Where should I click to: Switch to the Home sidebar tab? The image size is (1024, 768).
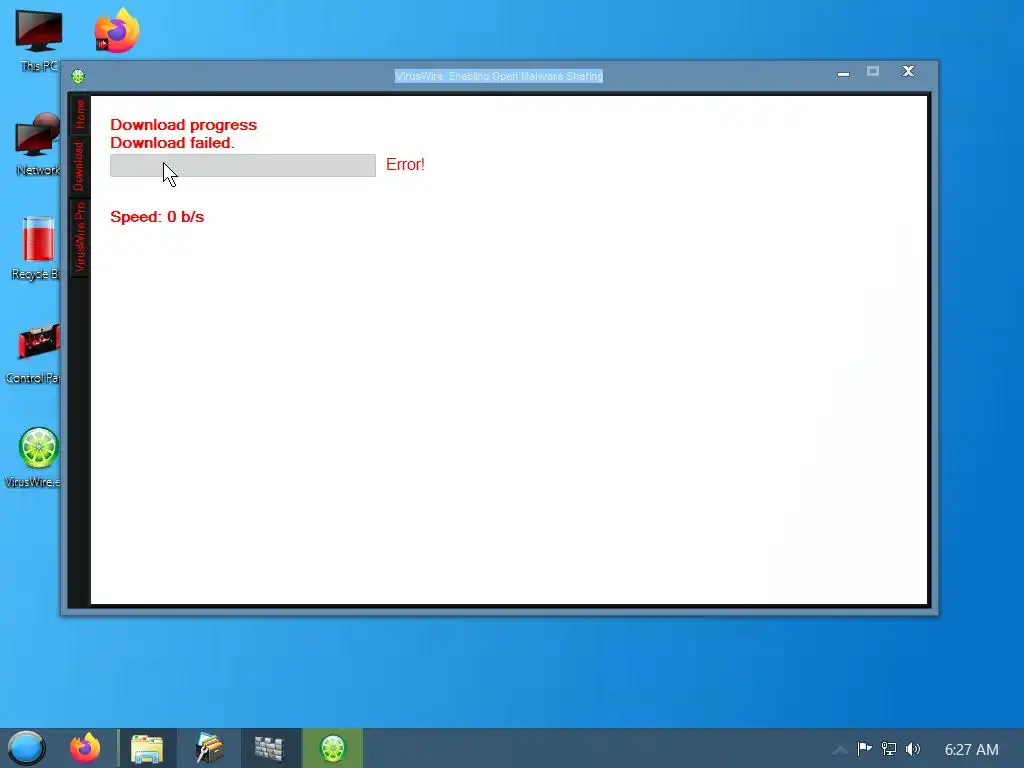[80, 114]
